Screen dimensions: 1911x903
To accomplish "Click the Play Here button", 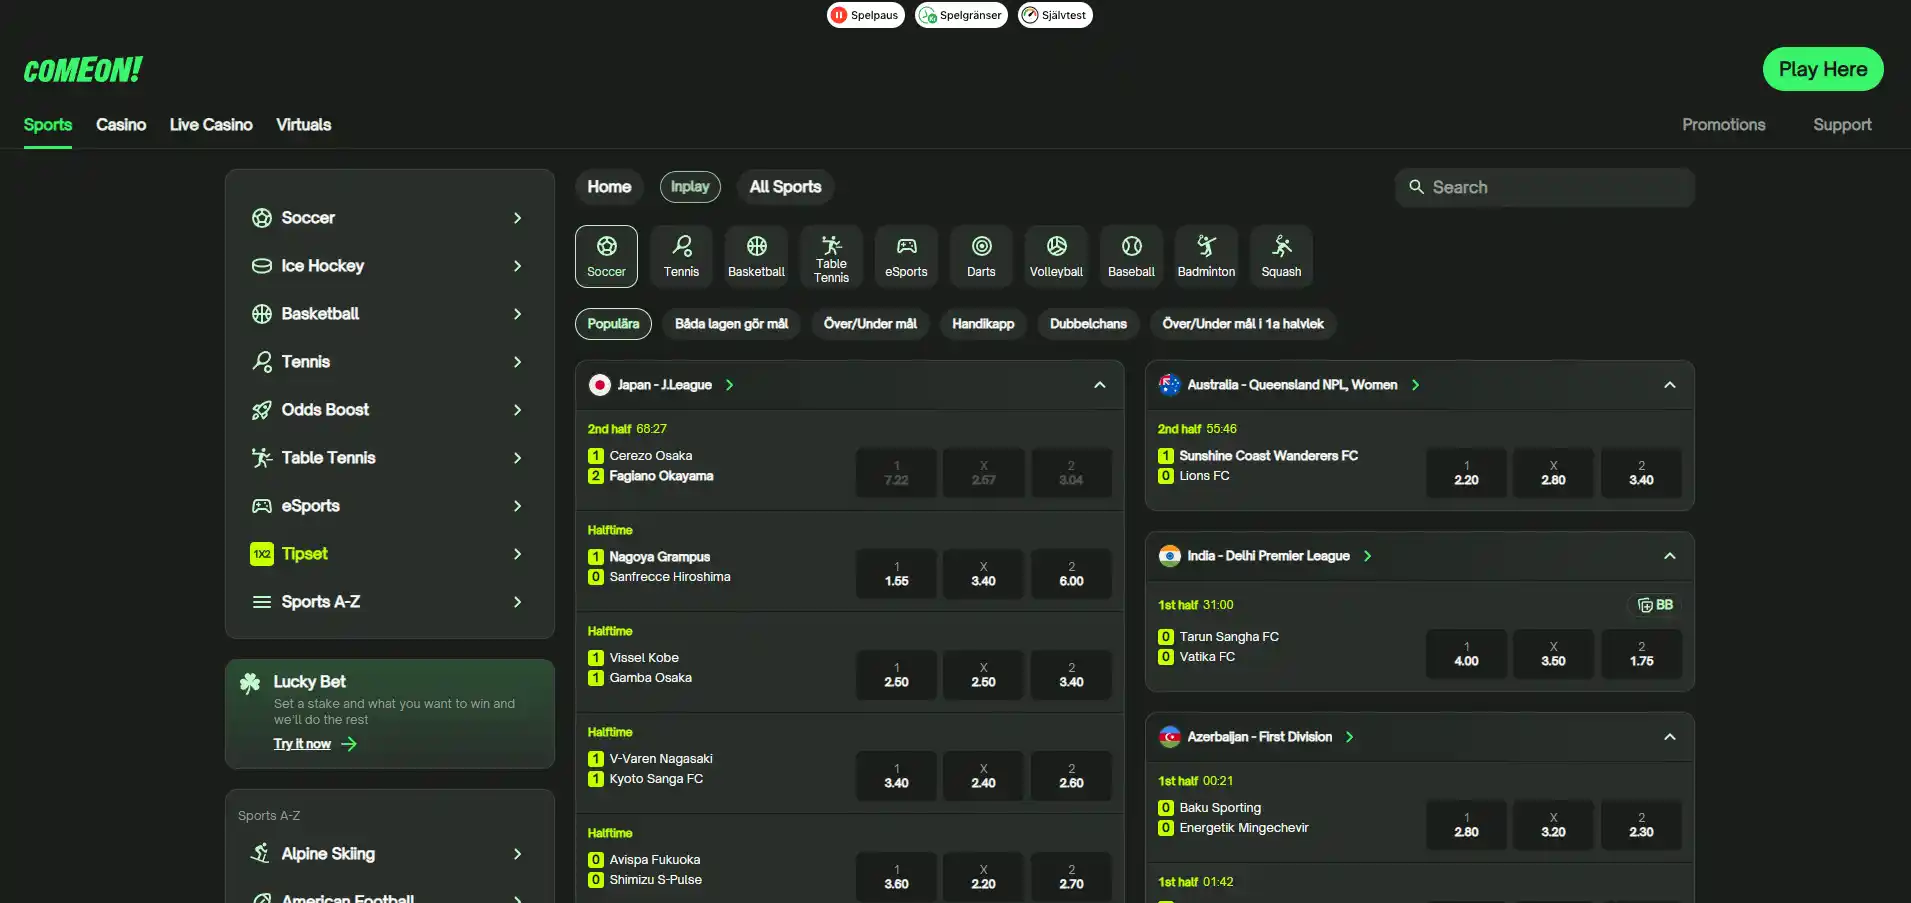I will click(1823, 69).
